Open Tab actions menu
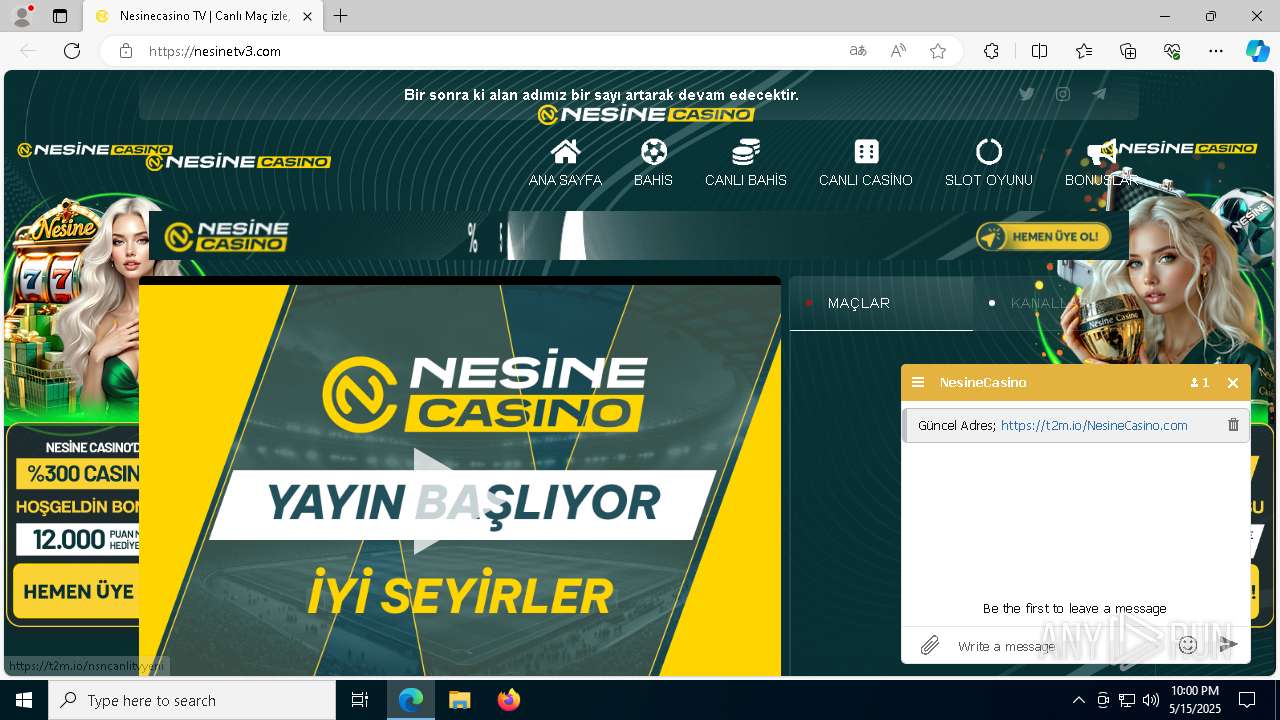Image resolution: width=1280 pixels, height=720 pixels. pos(60,16)
